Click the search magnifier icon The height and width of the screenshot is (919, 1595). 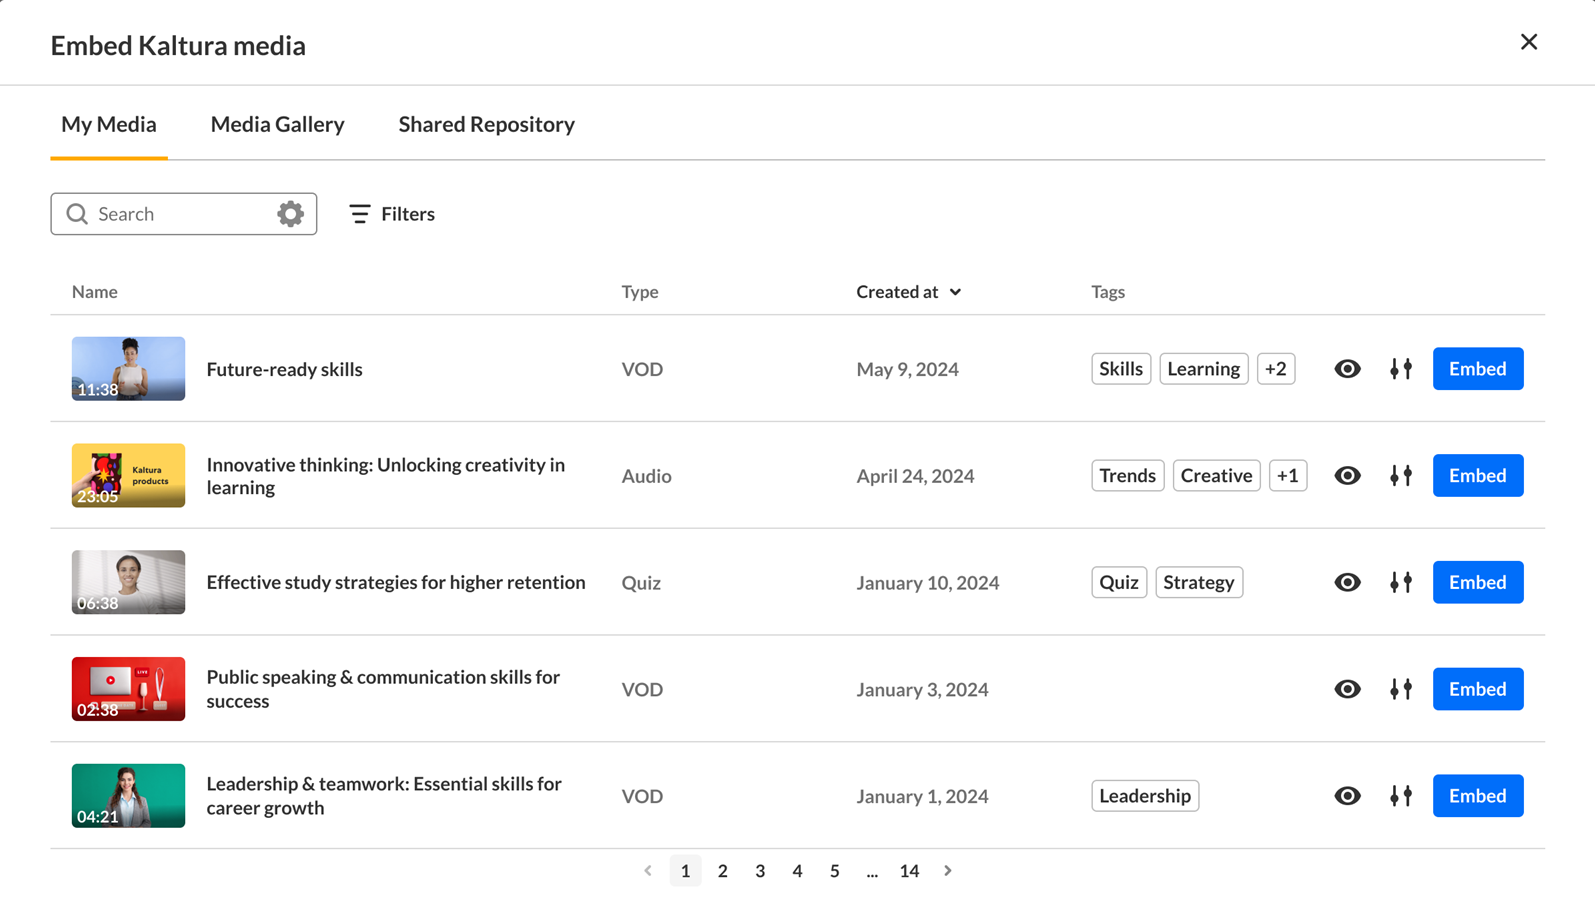pyautogui.click(x=77, y=214)
